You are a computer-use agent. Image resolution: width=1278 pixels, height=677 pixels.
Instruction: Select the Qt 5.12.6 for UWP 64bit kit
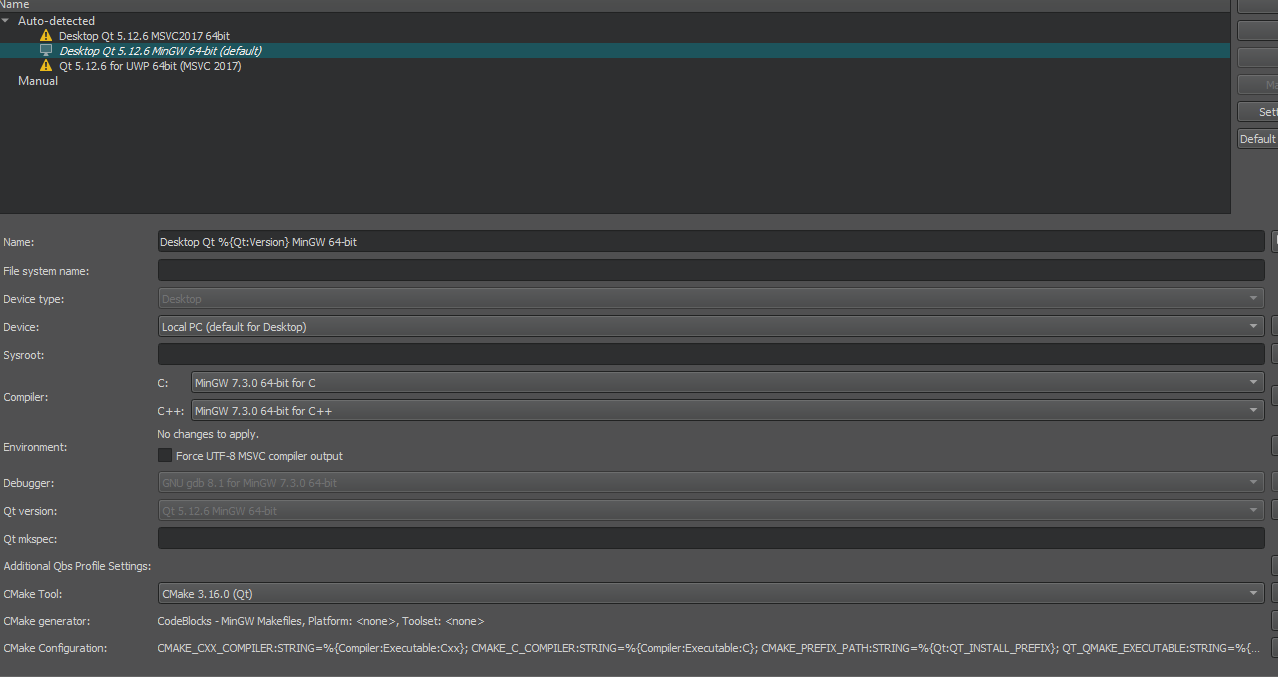coord(149,66)
